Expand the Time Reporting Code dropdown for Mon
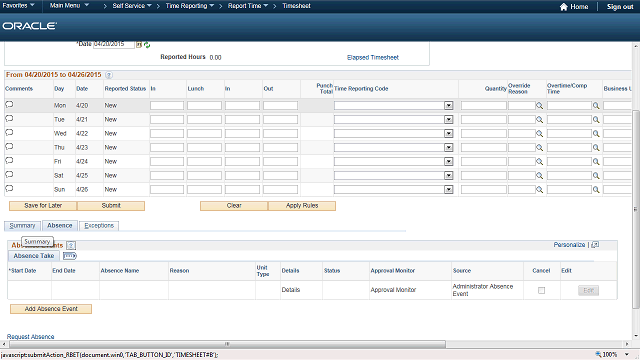Screen dimensions: 640x360 (449, 106)
